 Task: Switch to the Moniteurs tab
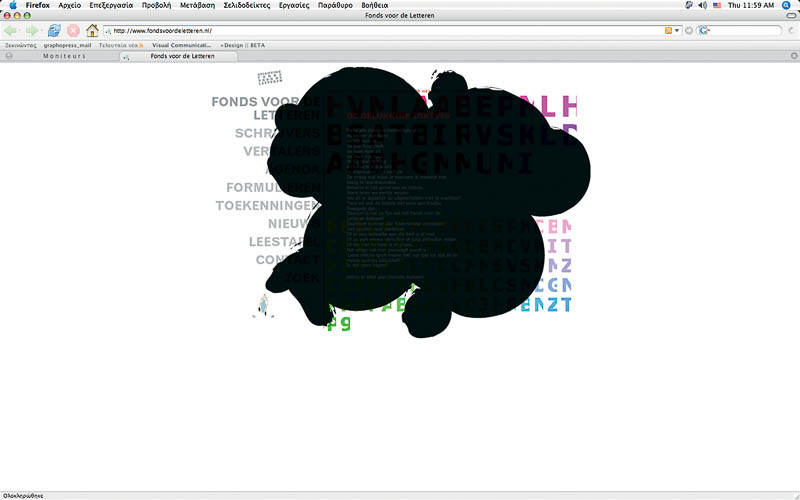click(65, 56)
